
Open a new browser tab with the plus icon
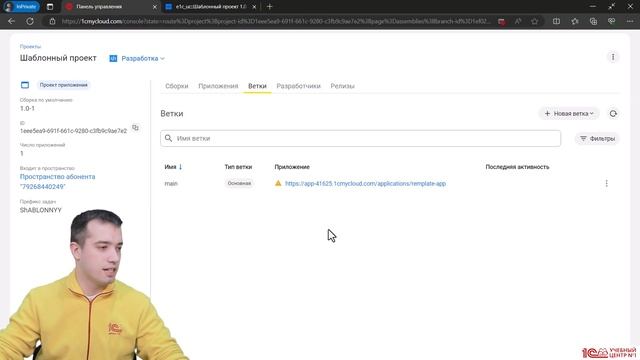click(269, 7)
